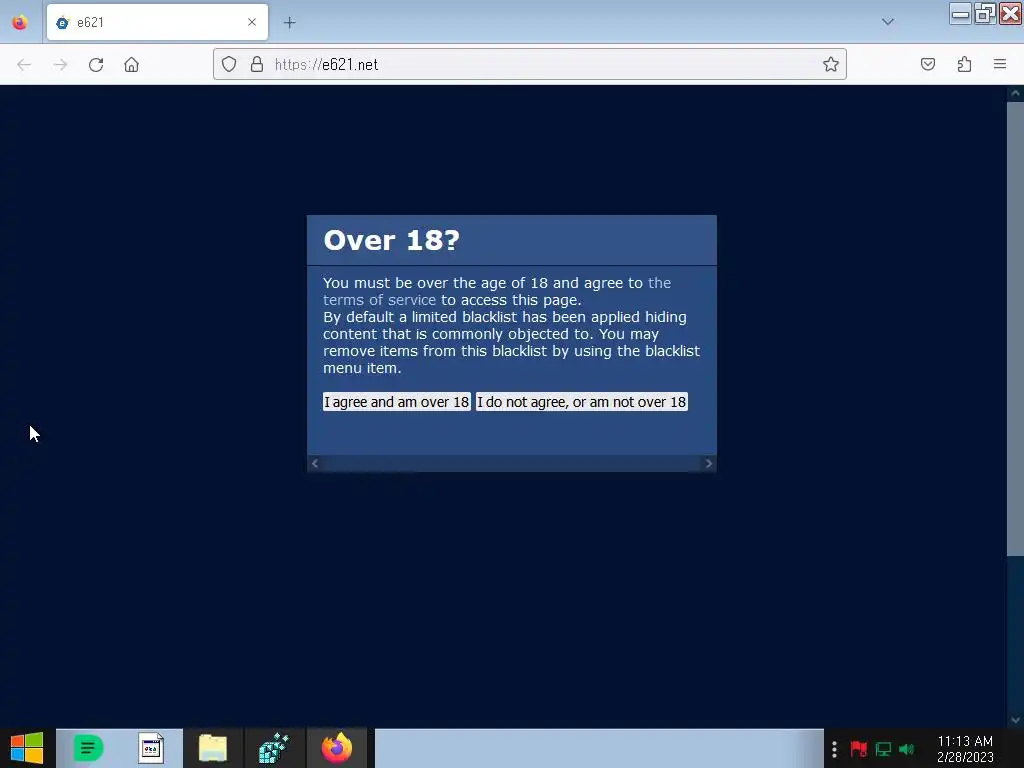1024x768 pixels.
Task: Click the URL address field
Action: pyautogui.click(x=529, y=64)
